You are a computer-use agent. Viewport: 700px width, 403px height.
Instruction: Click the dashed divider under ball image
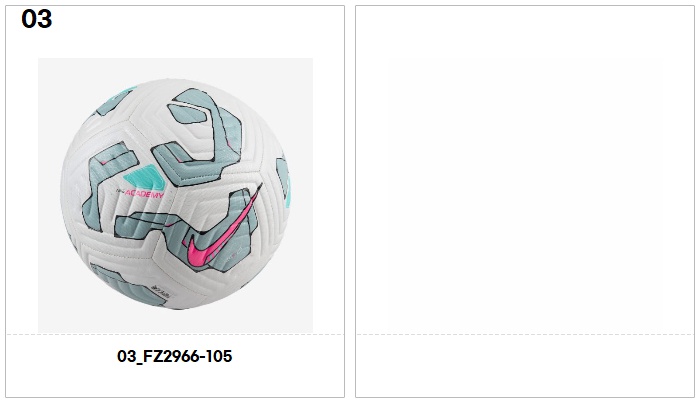[175, 334]
